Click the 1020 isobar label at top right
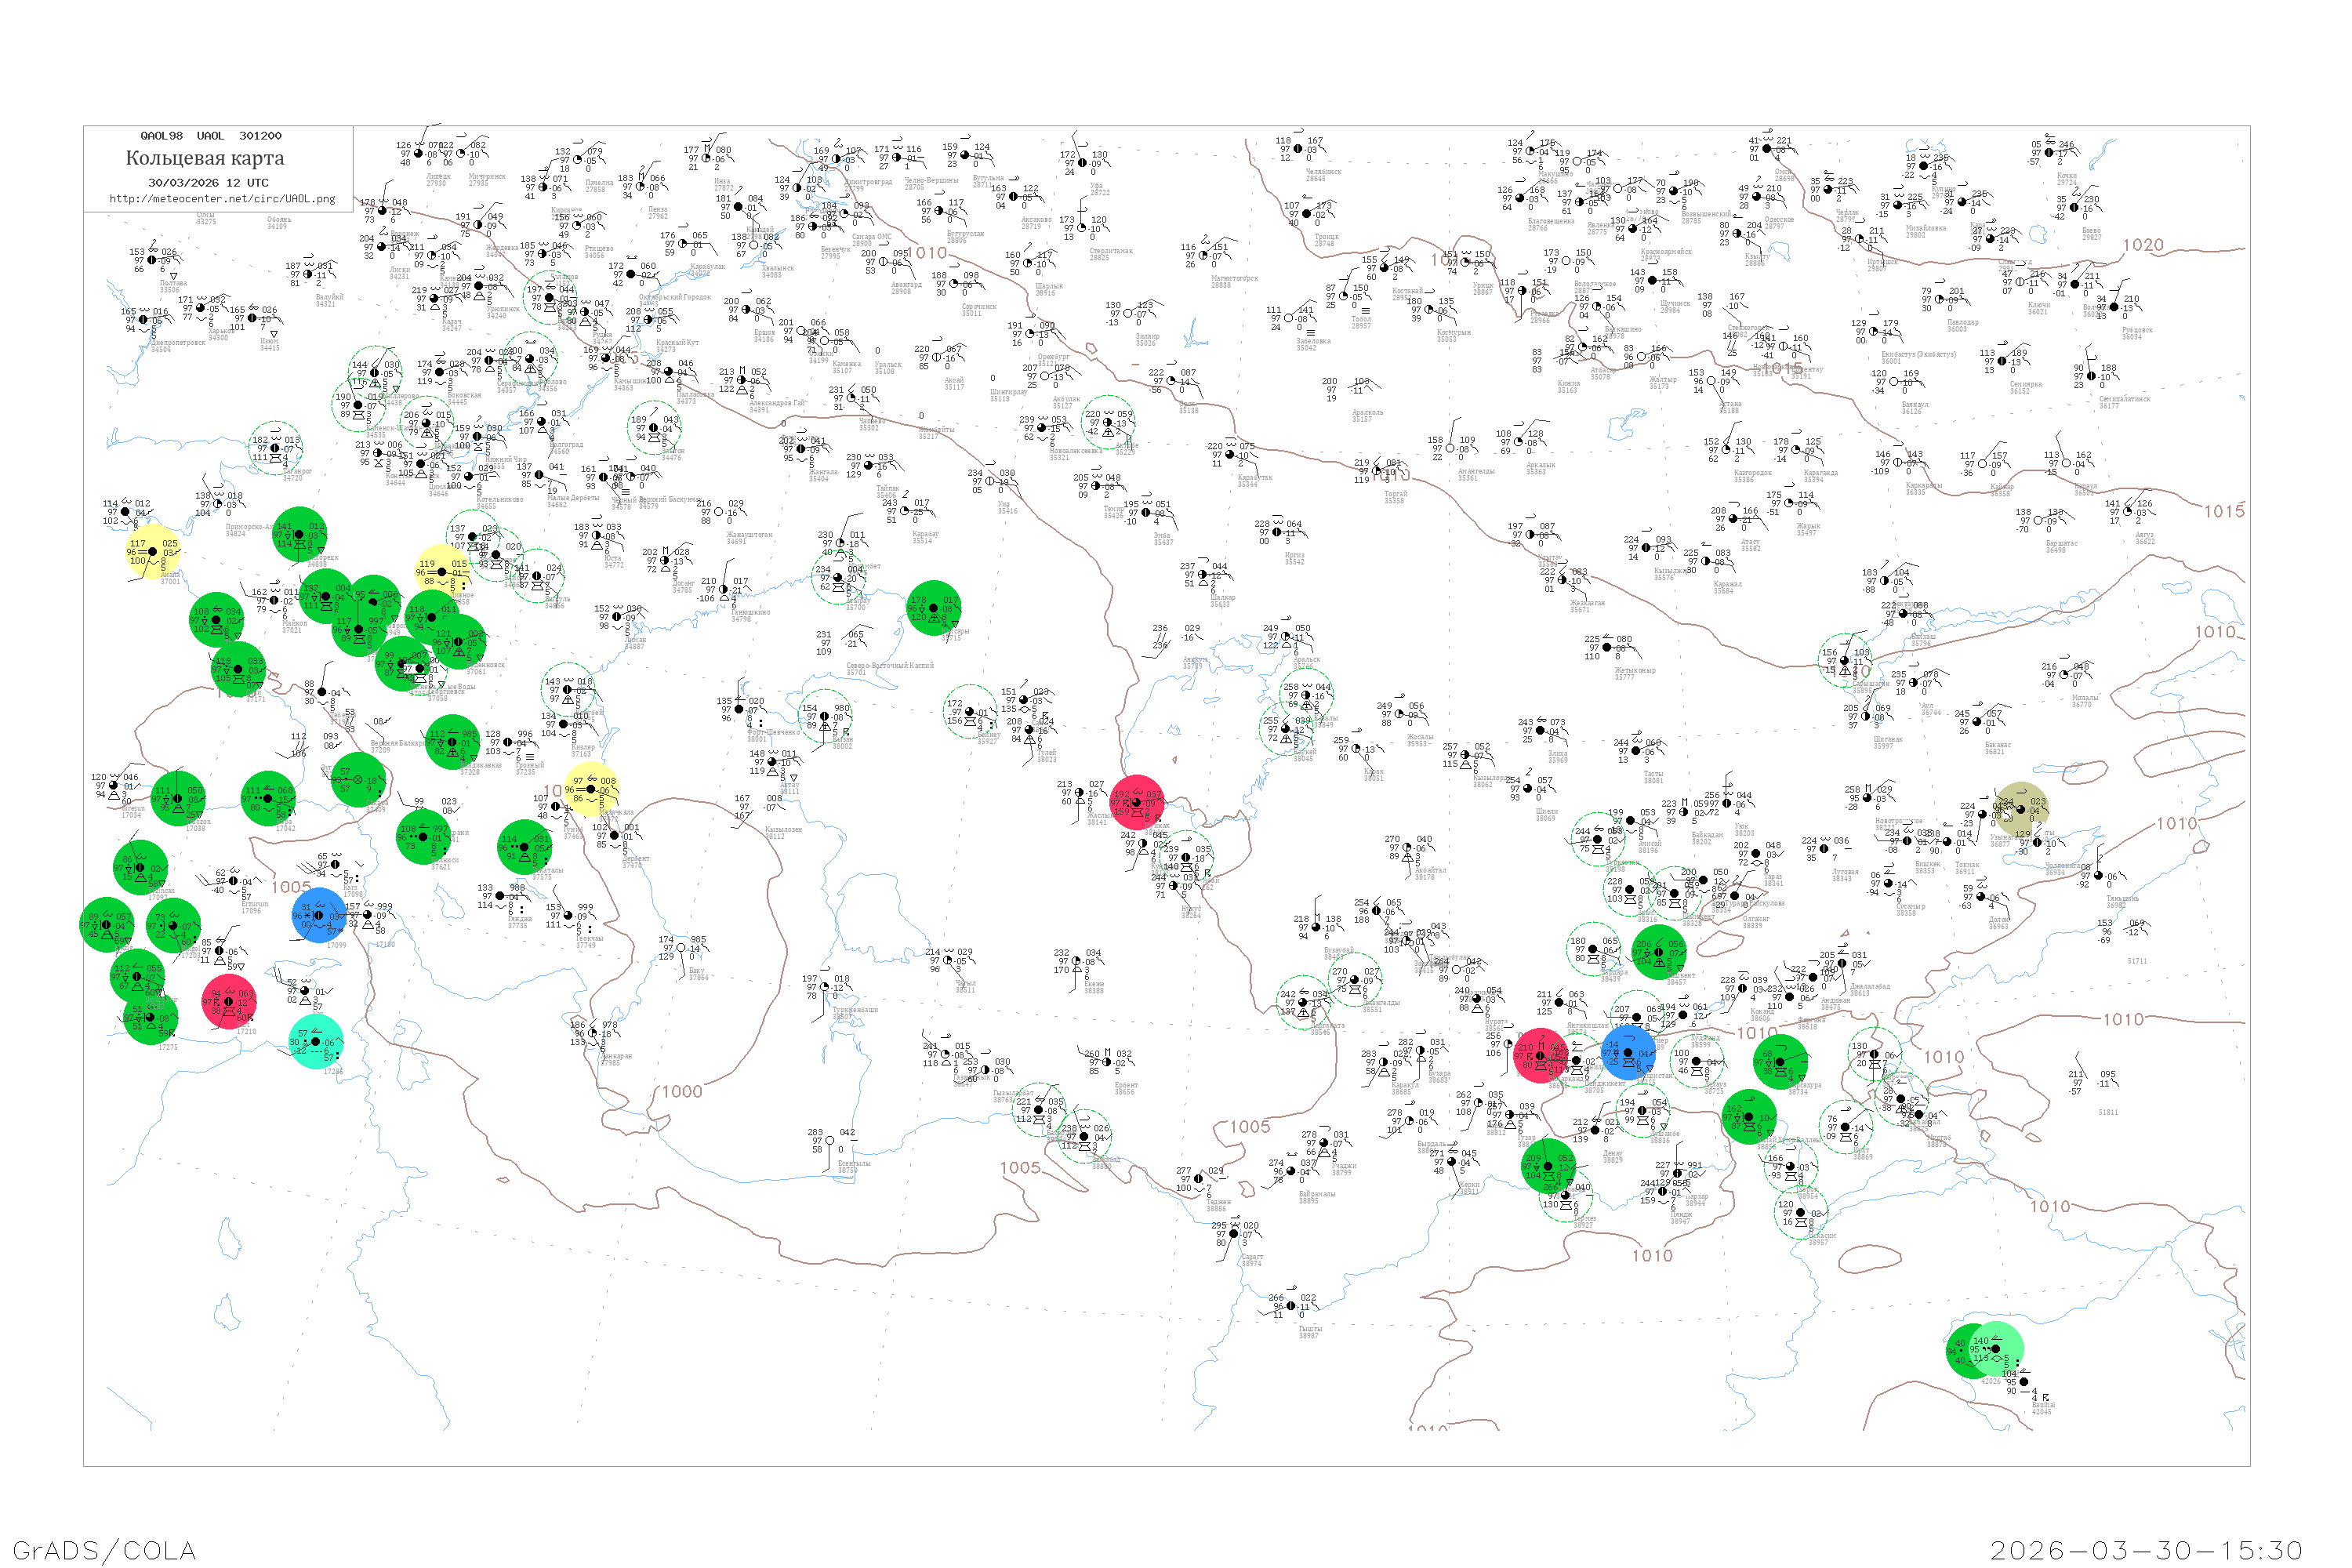 [x=2143, y=245]
